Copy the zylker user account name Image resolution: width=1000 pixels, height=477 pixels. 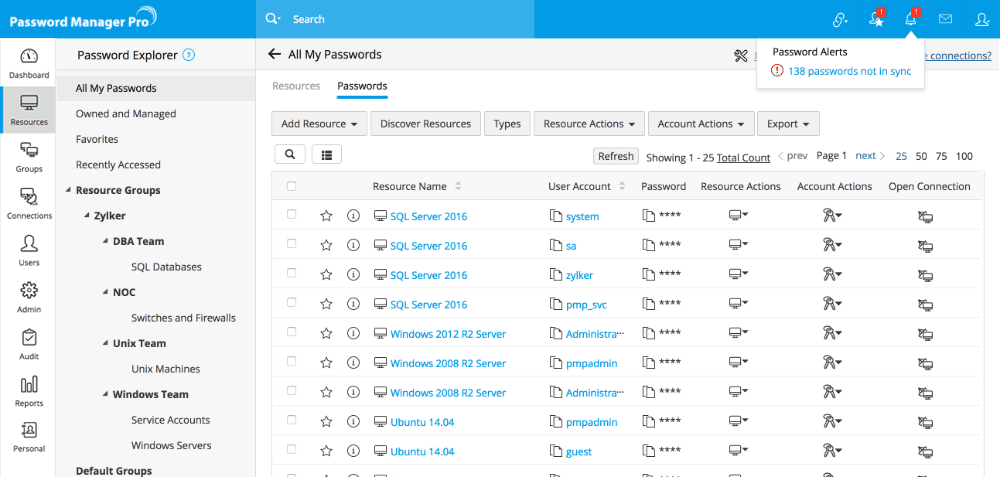click(x=555, y=275)
